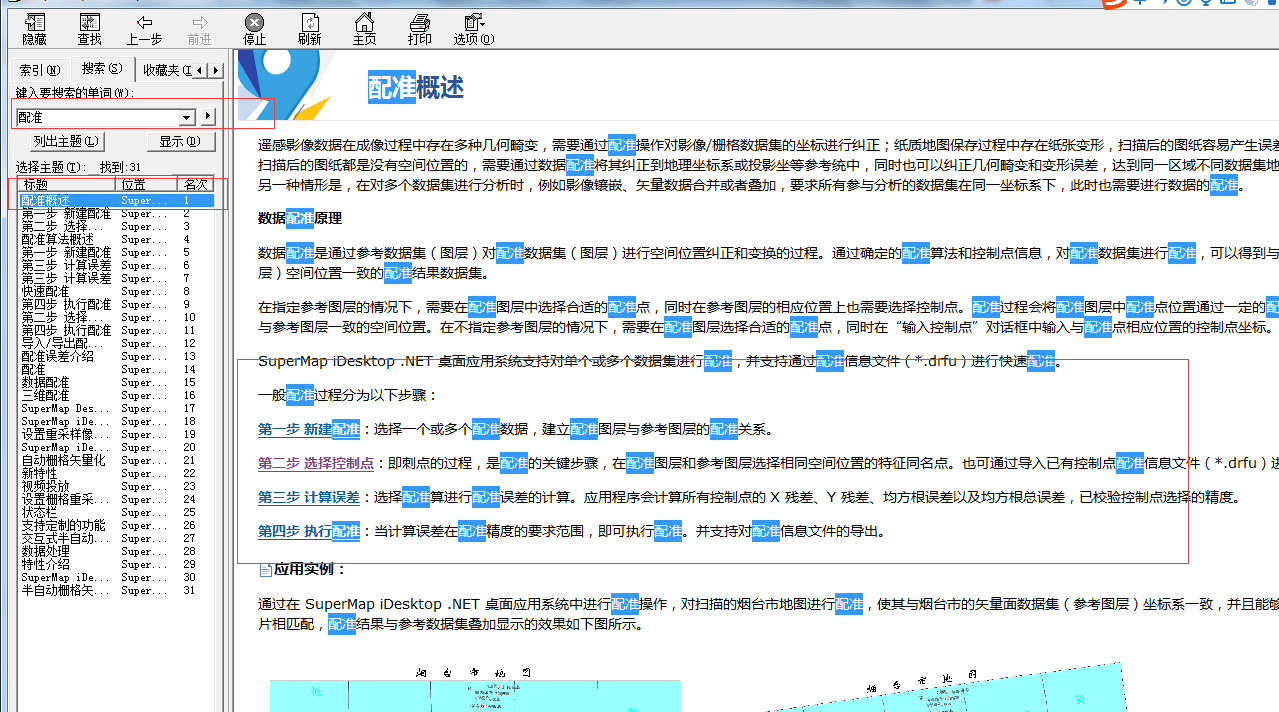Open the 第二步 选择控制点 link in article
1279x712 pixels.
point(316,464)
